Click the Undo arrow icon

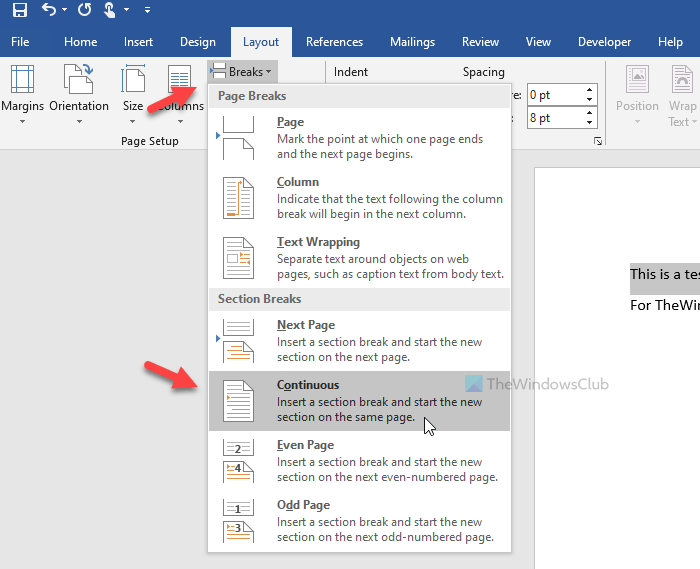[50, 10]
